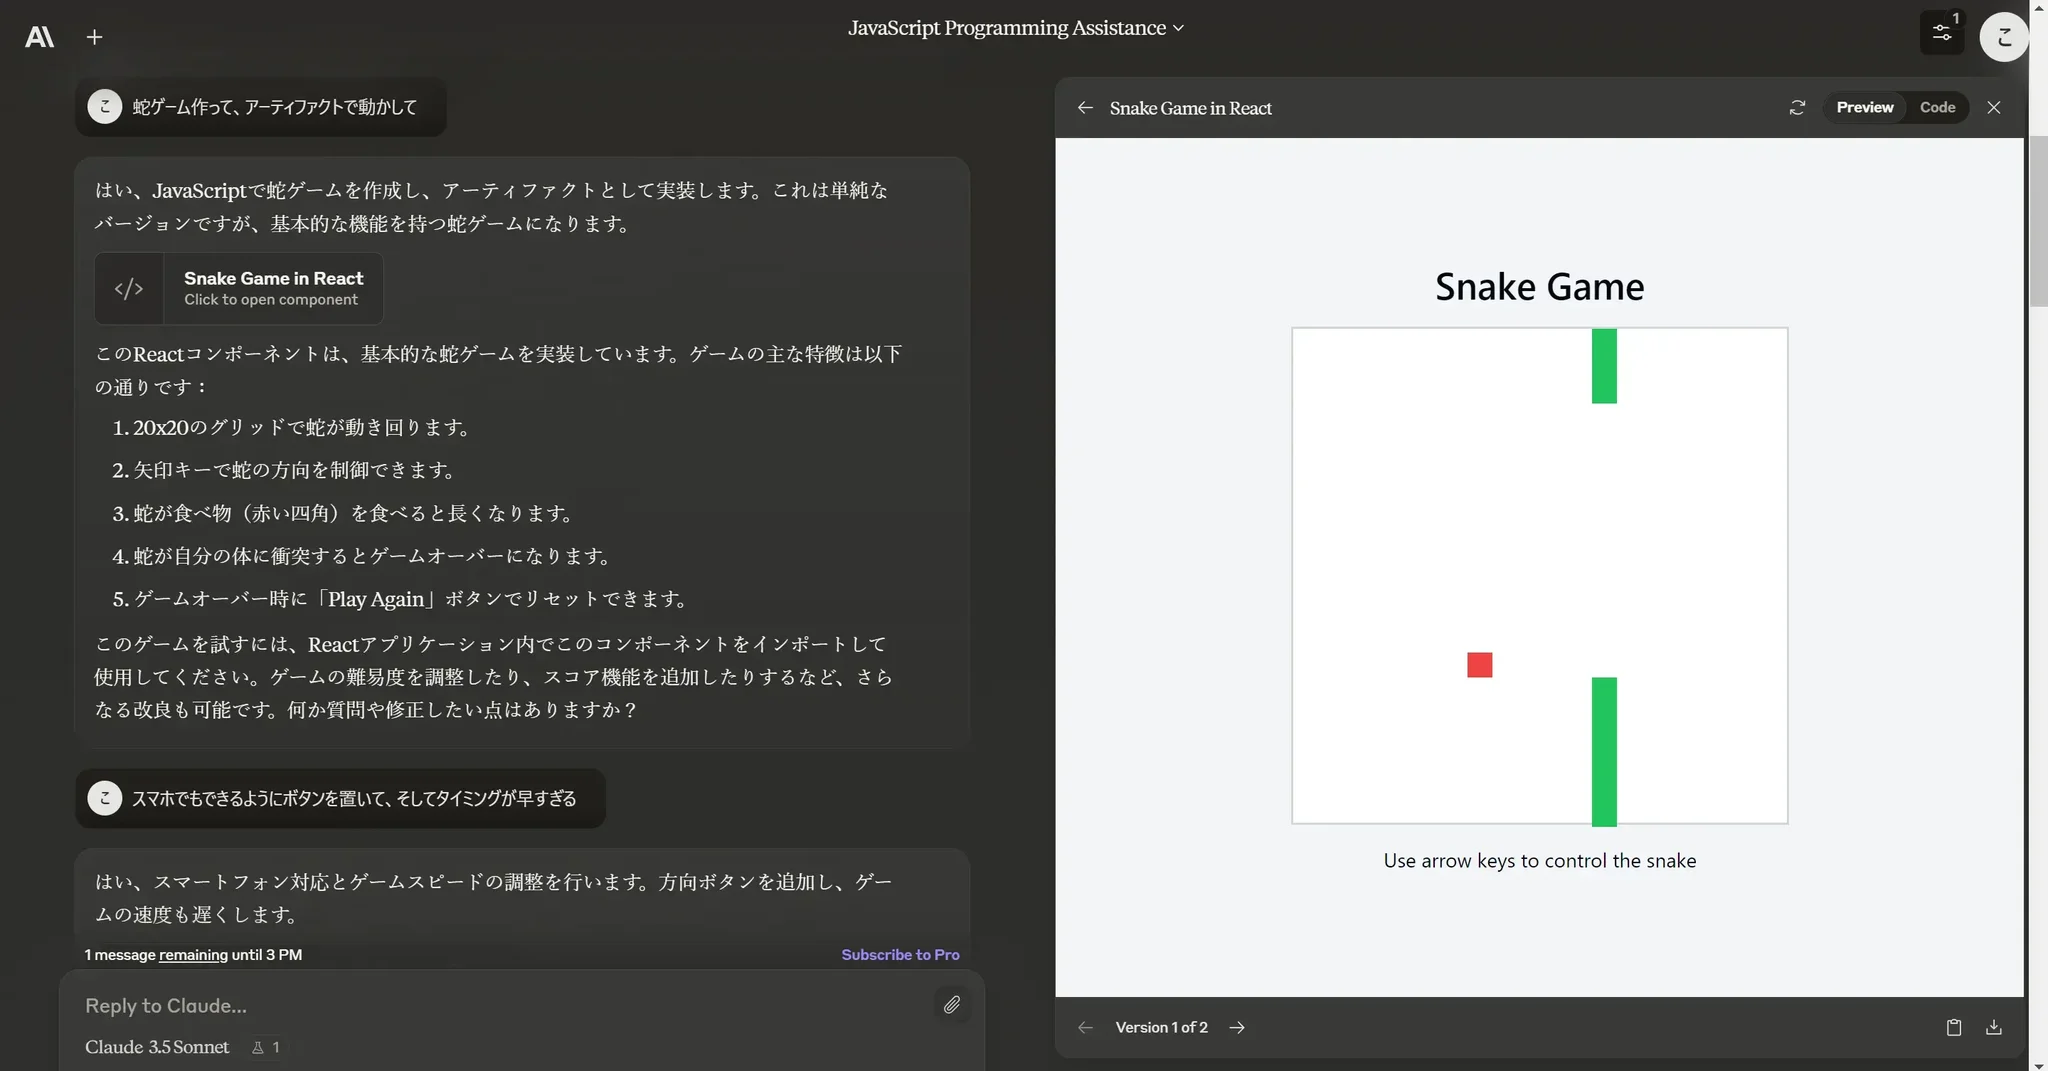Attach a file with the paperclip icon
The height and width of the screenshot is (1071, 2048).
(x=951, y=1004)
